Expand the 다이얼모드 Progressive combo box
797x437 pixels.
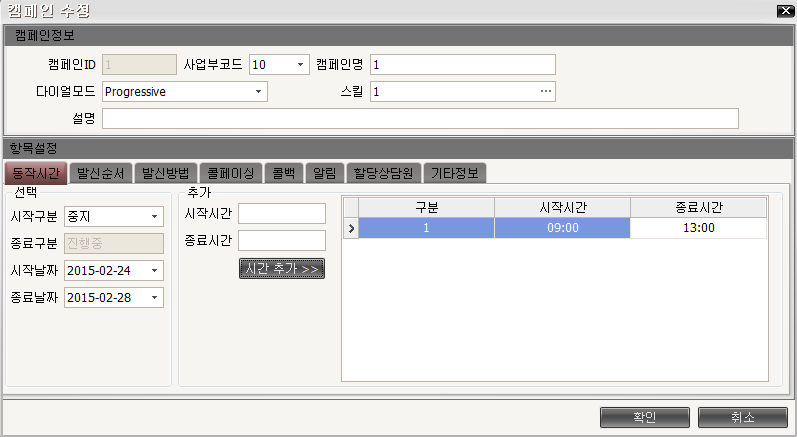(258, 92)
